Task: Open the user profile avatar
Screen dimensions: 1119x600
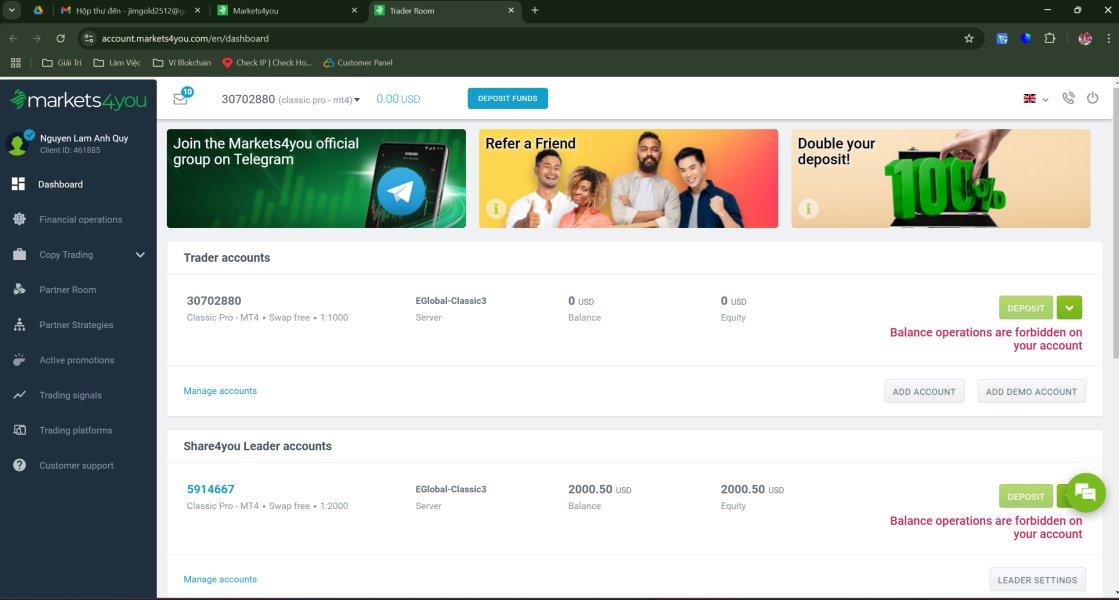Action: [17, 143]
